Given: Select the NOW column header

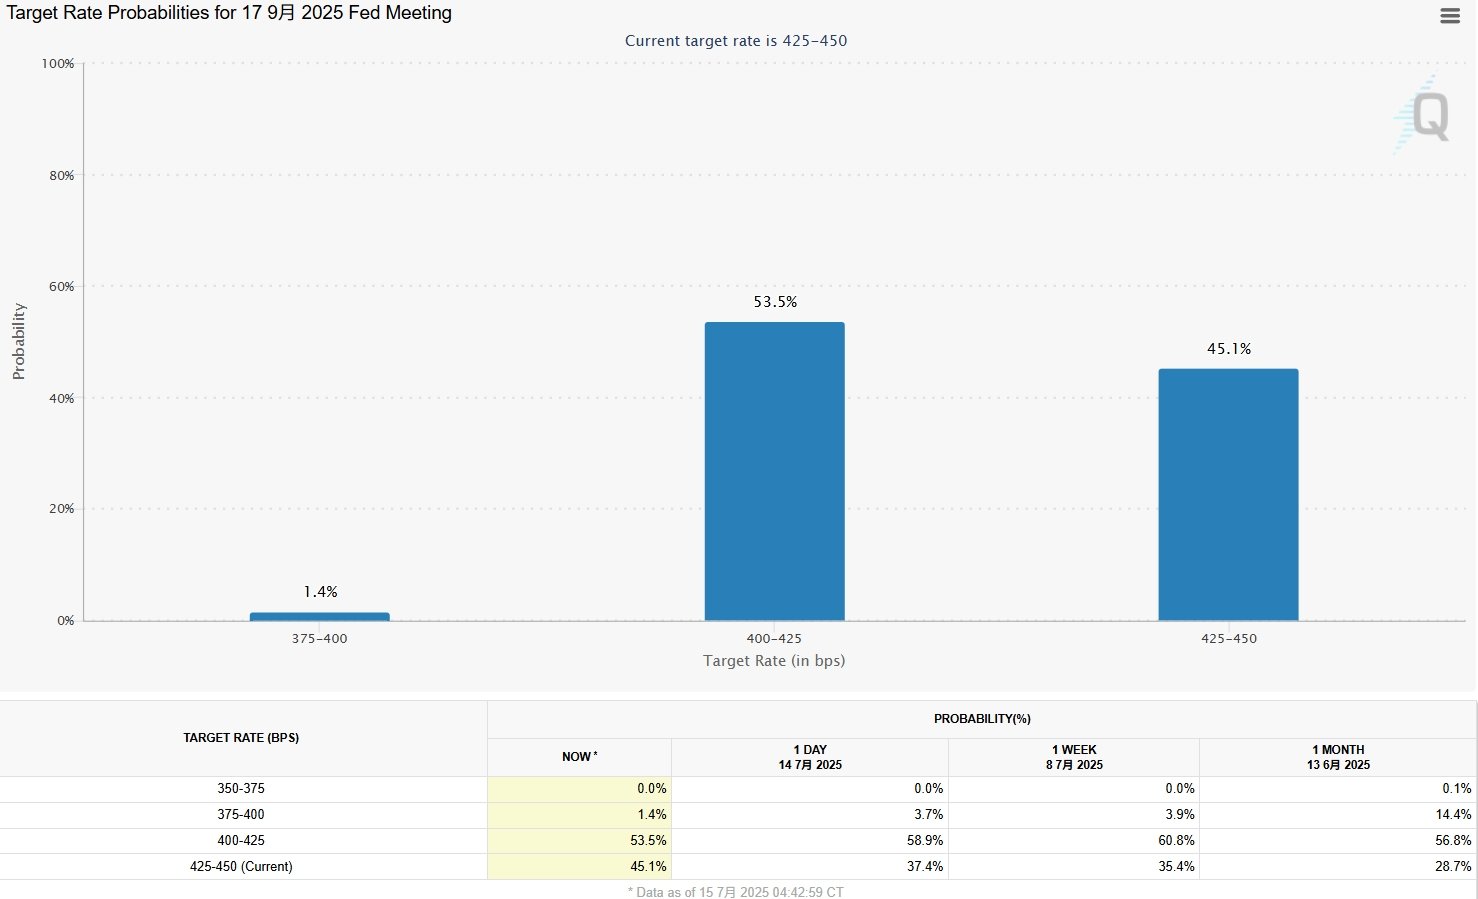Looking at the screenshot, I should point(579,757).
